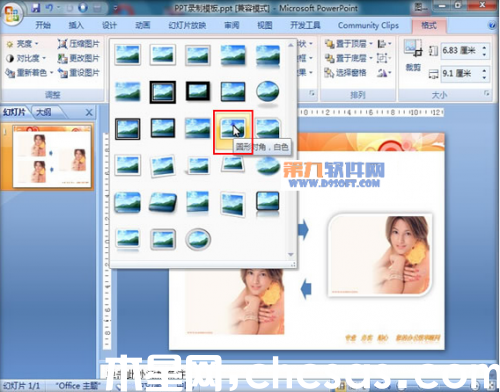Choose the metal oval style in bottom row
The image size is (500, 392).
198,239
